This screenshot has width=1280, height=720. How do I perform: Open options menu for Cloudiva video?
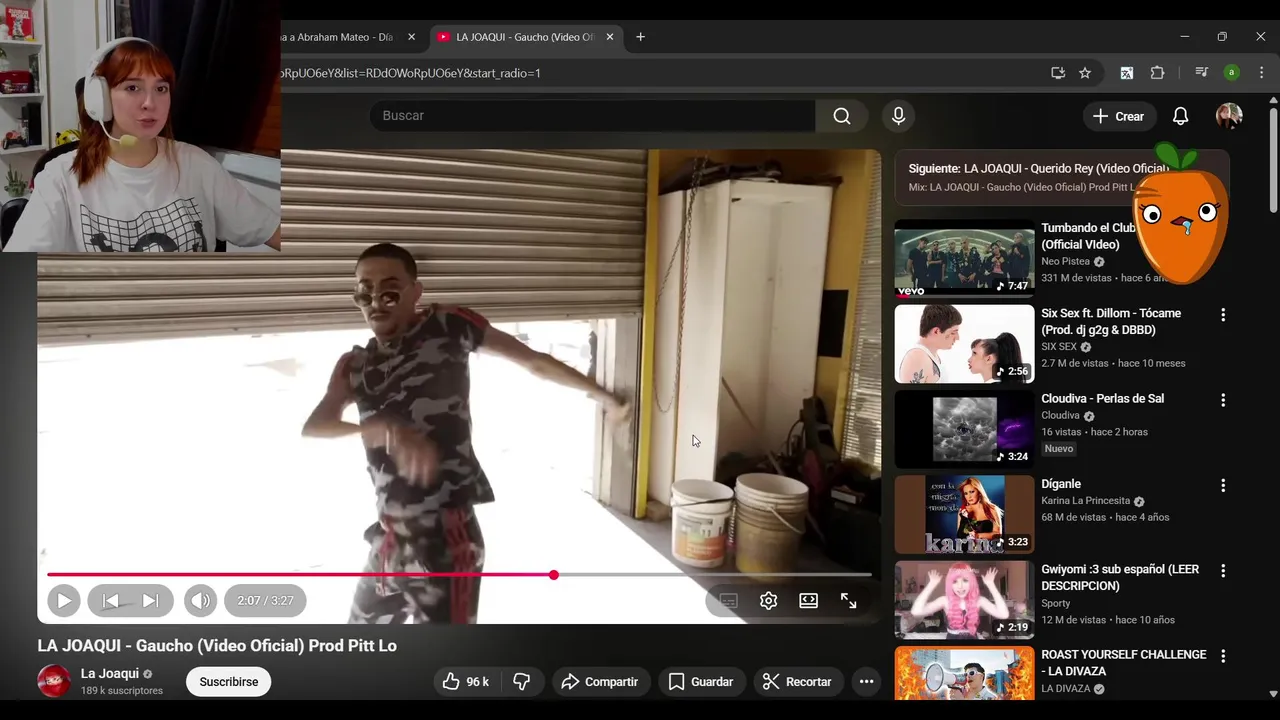pyautogui.click(x=1222, y=400)
